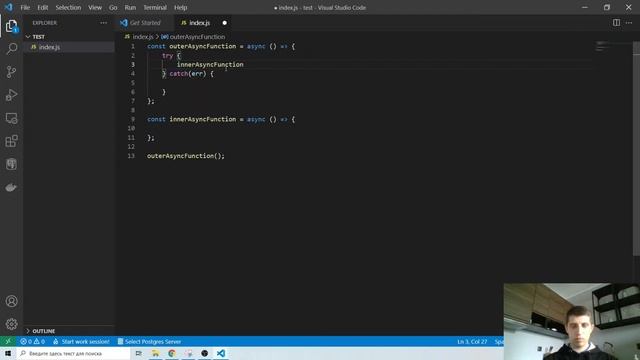Split the editor to the right

[x=616, y=23]
